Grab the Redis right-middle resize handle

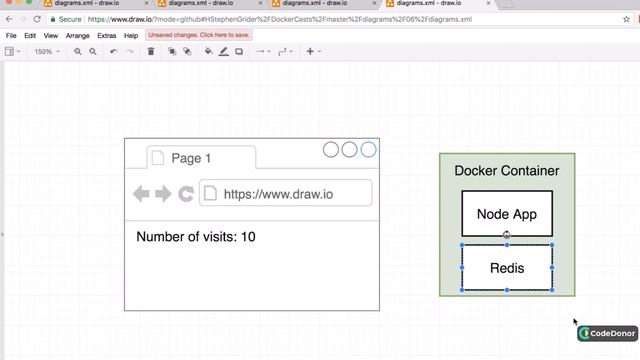pos(552,267)
